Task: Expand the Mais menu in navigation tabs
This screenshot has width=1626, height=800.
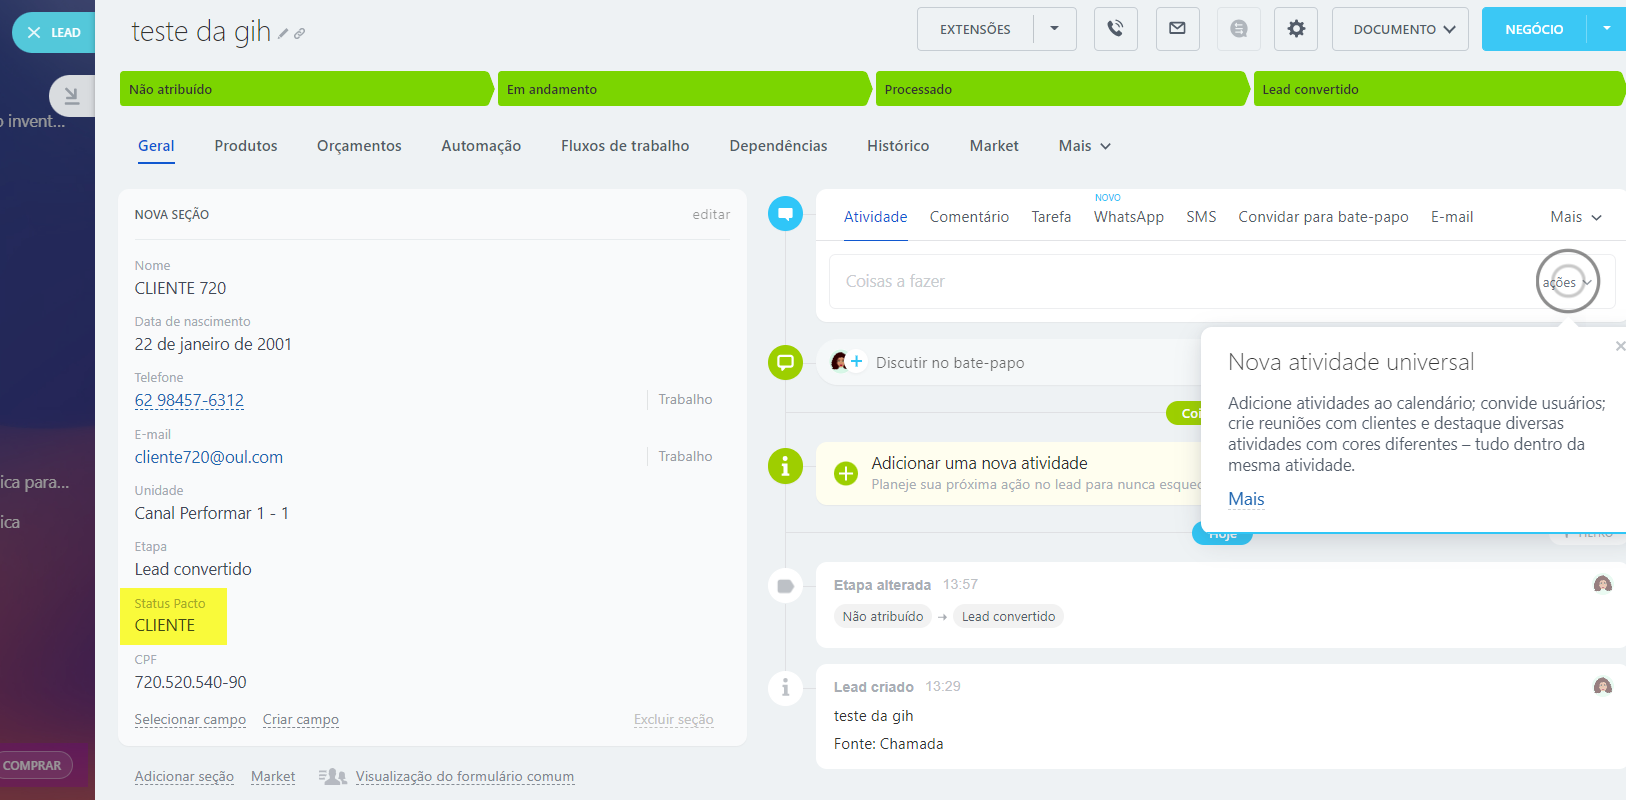Action: pyautogui.click(x=1084, y=146)
